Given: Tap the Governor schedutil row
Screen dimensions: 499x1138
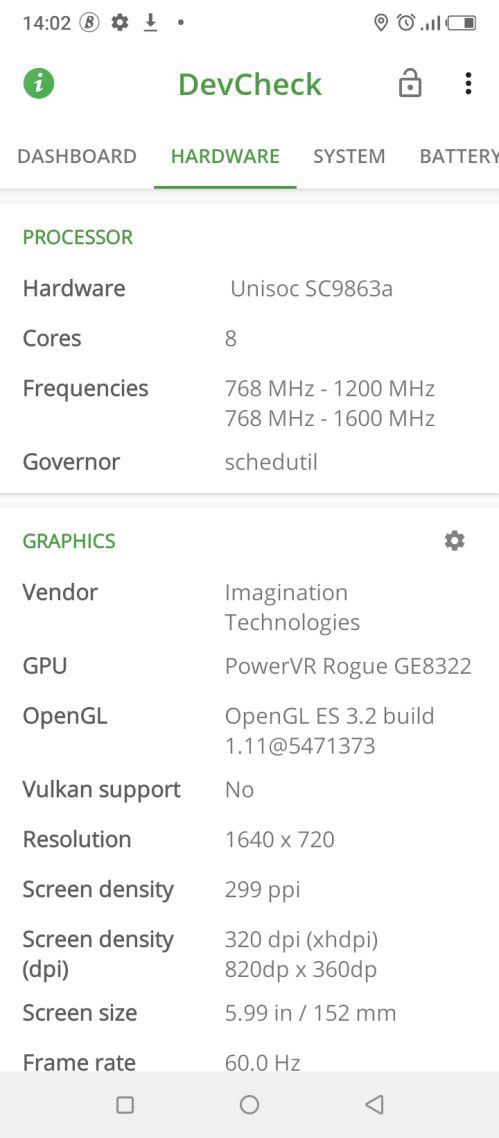Looking at the screenshot, I should pyautogui.click(x=250, y=462).
